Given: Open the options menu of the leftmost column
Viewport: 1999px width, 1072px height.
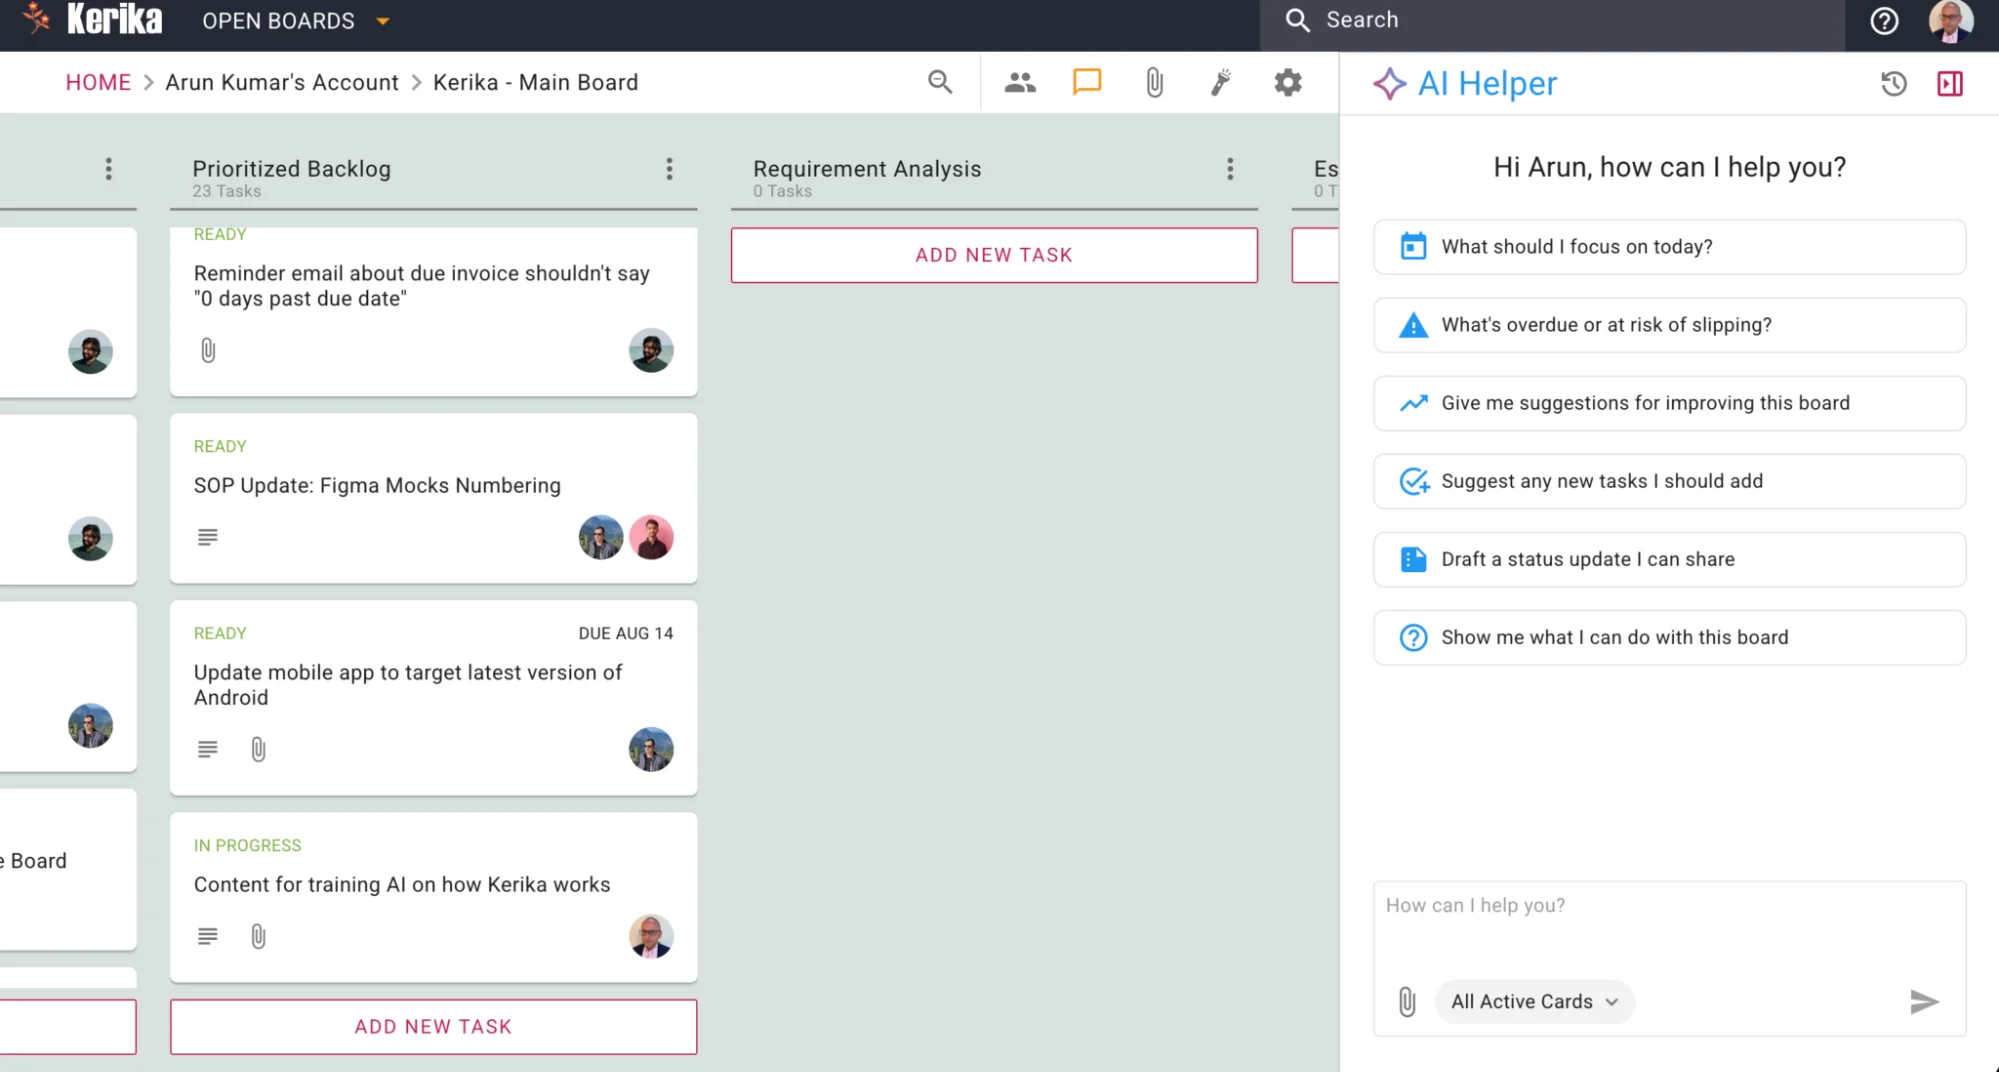Looking at the screenshot, I should [108, 169].
